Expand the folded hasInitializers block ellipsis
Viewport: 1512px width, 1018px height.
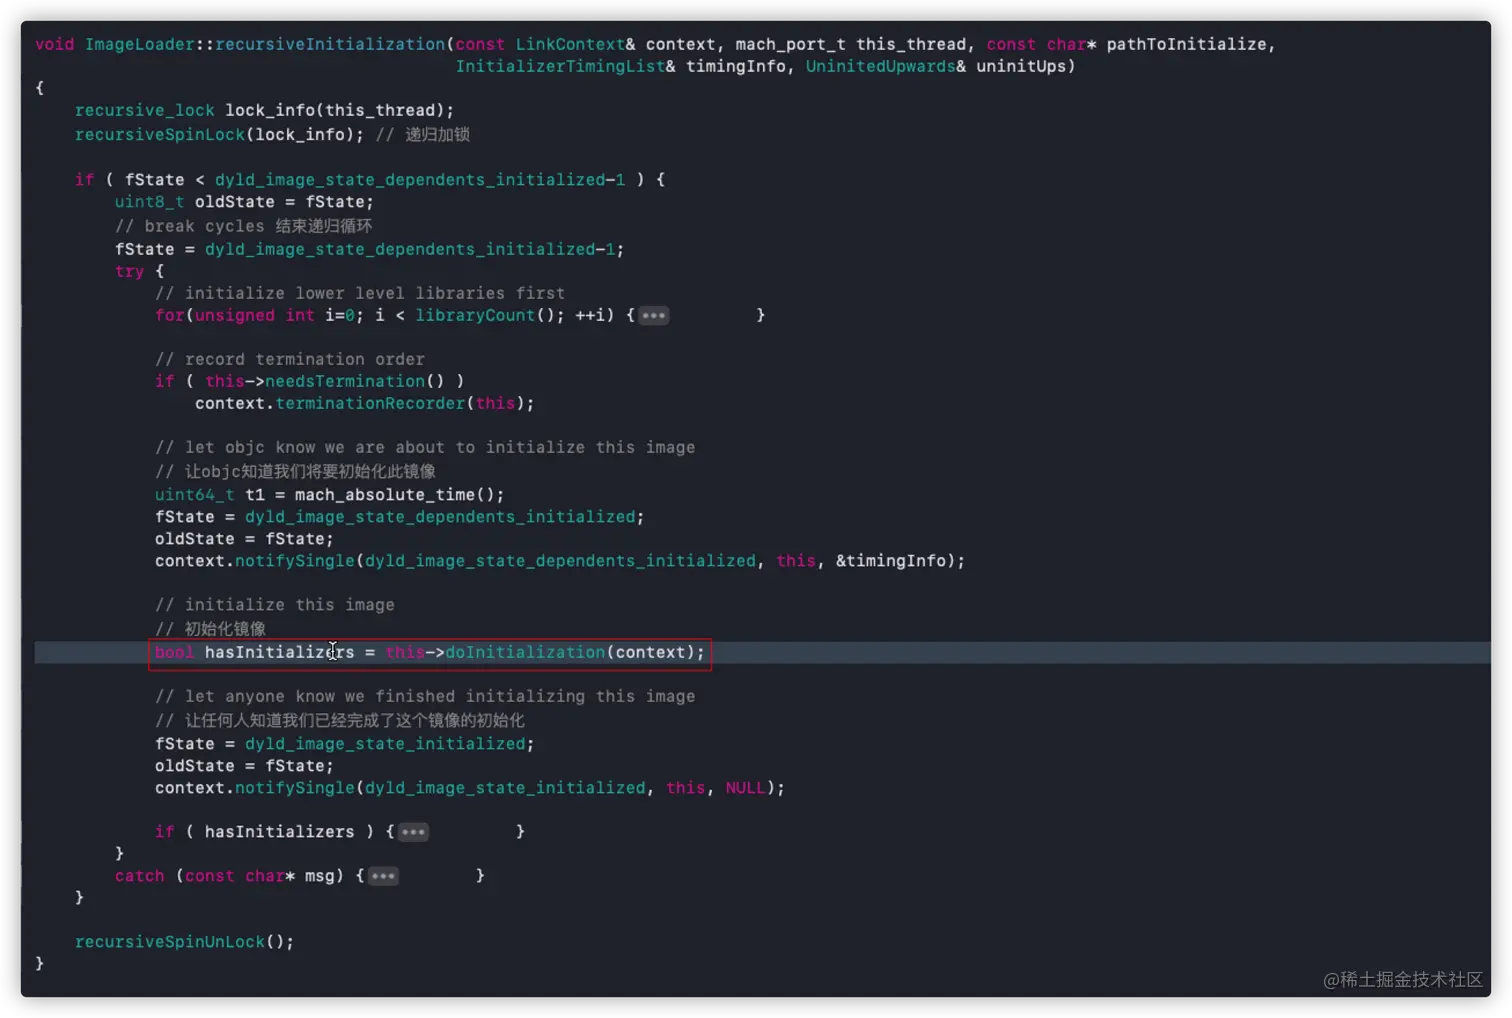point(413,832)
